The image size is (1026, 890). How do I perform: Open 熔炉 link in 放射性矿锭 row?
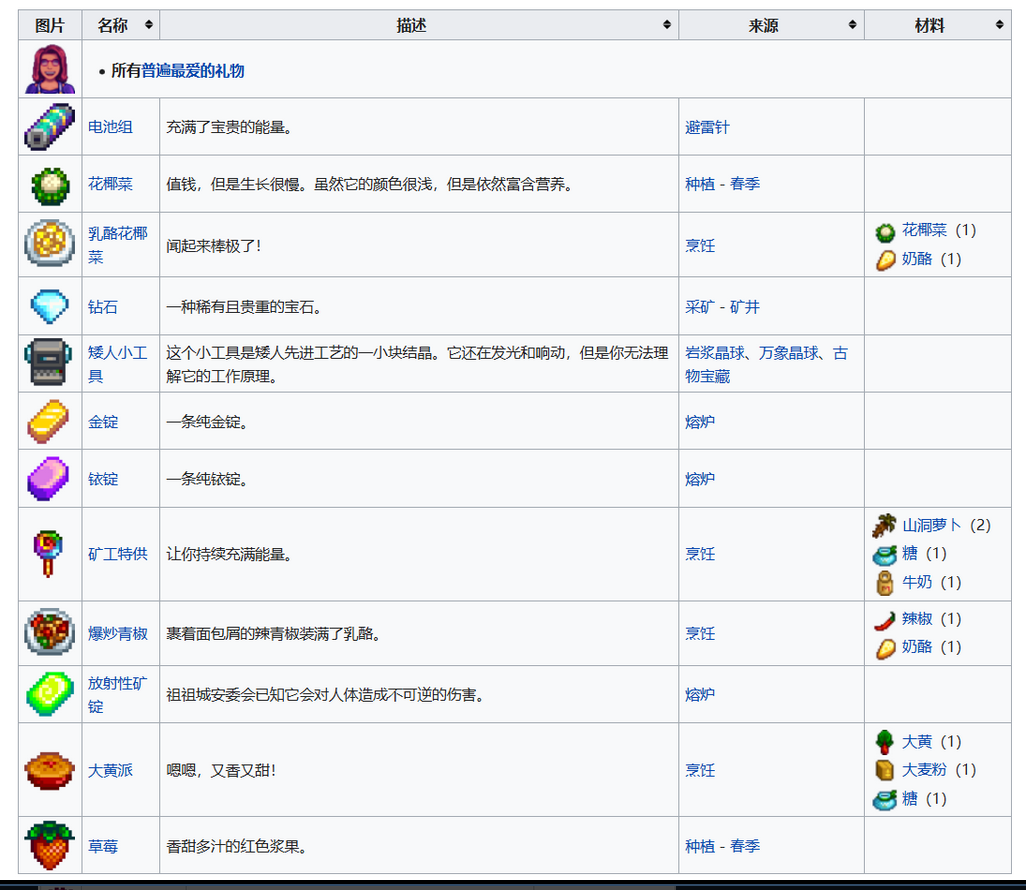pyautogui.click(x=699, y=694)
